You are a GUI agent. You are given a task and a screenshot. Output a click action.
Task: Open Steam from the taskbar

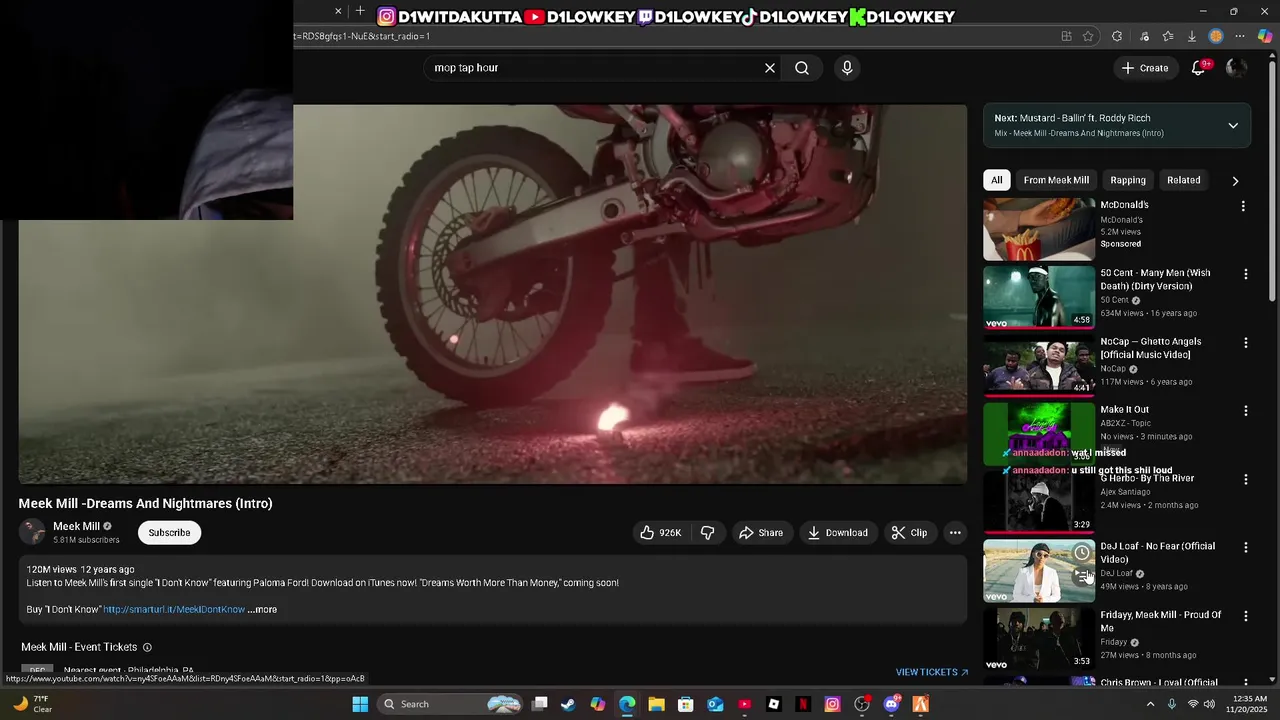(x=568, y=704)
